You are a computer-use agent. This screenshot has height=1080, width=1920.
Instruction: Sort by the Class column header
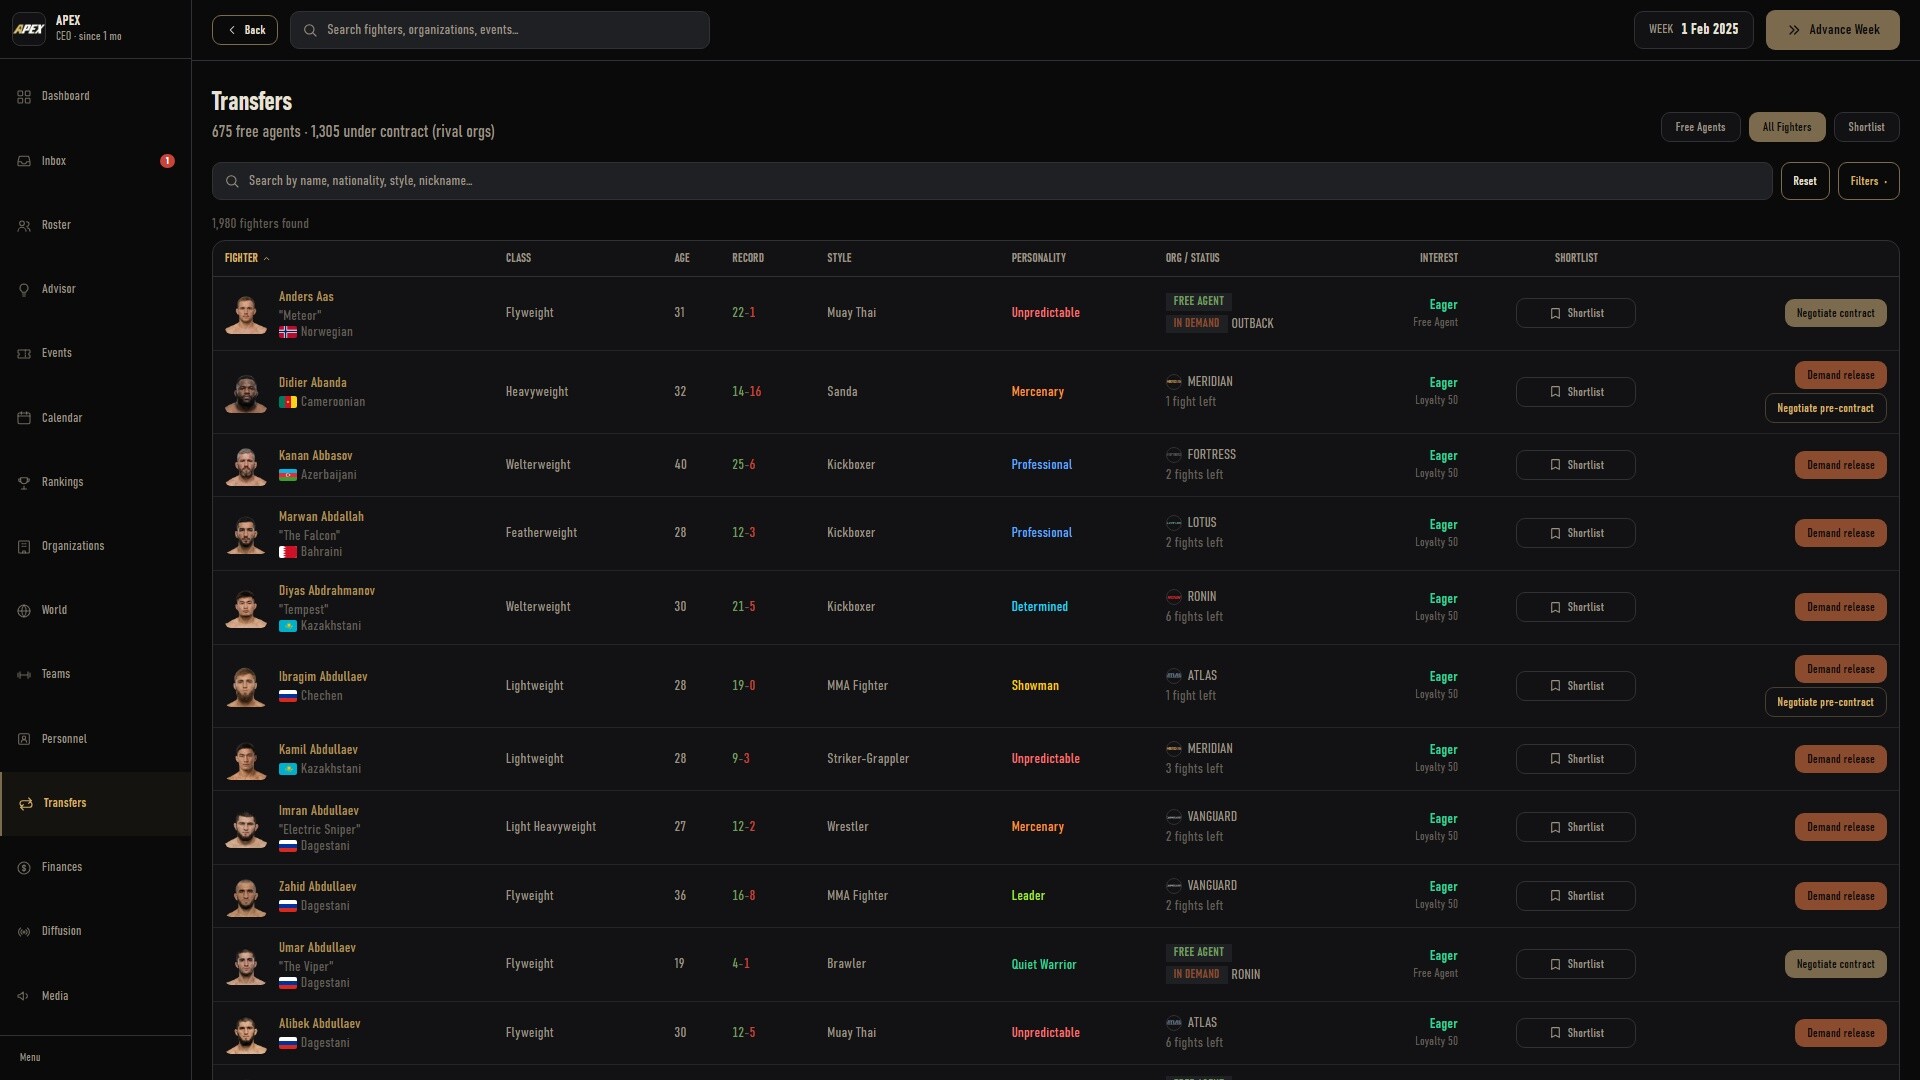[x=518, y=258]
